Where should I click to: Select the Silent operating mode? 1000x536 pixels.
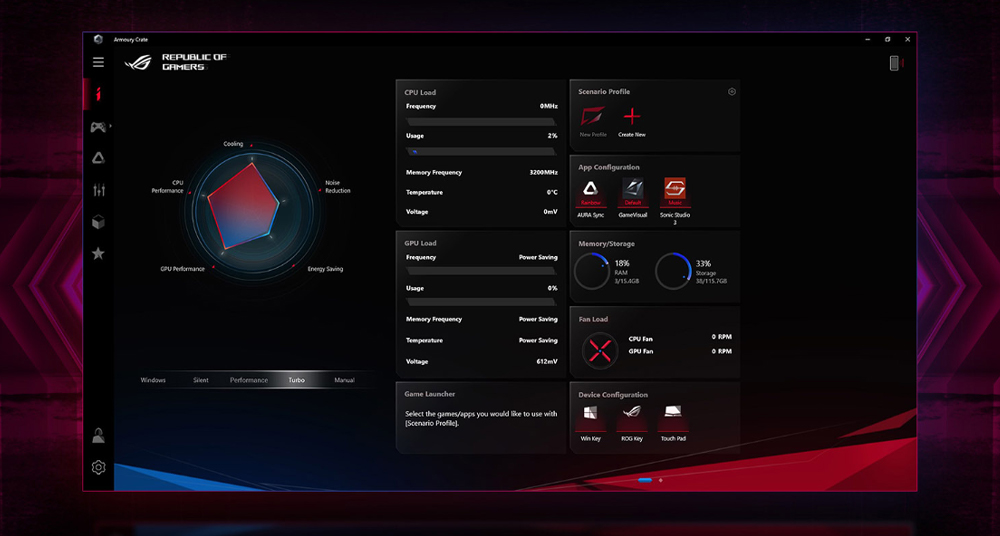point(201,380)
